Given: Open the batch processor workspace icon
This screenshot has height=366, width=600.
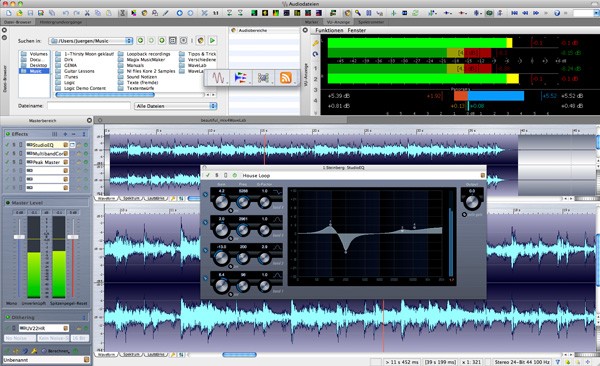Looking at the screenshot, I should point(263,78).
